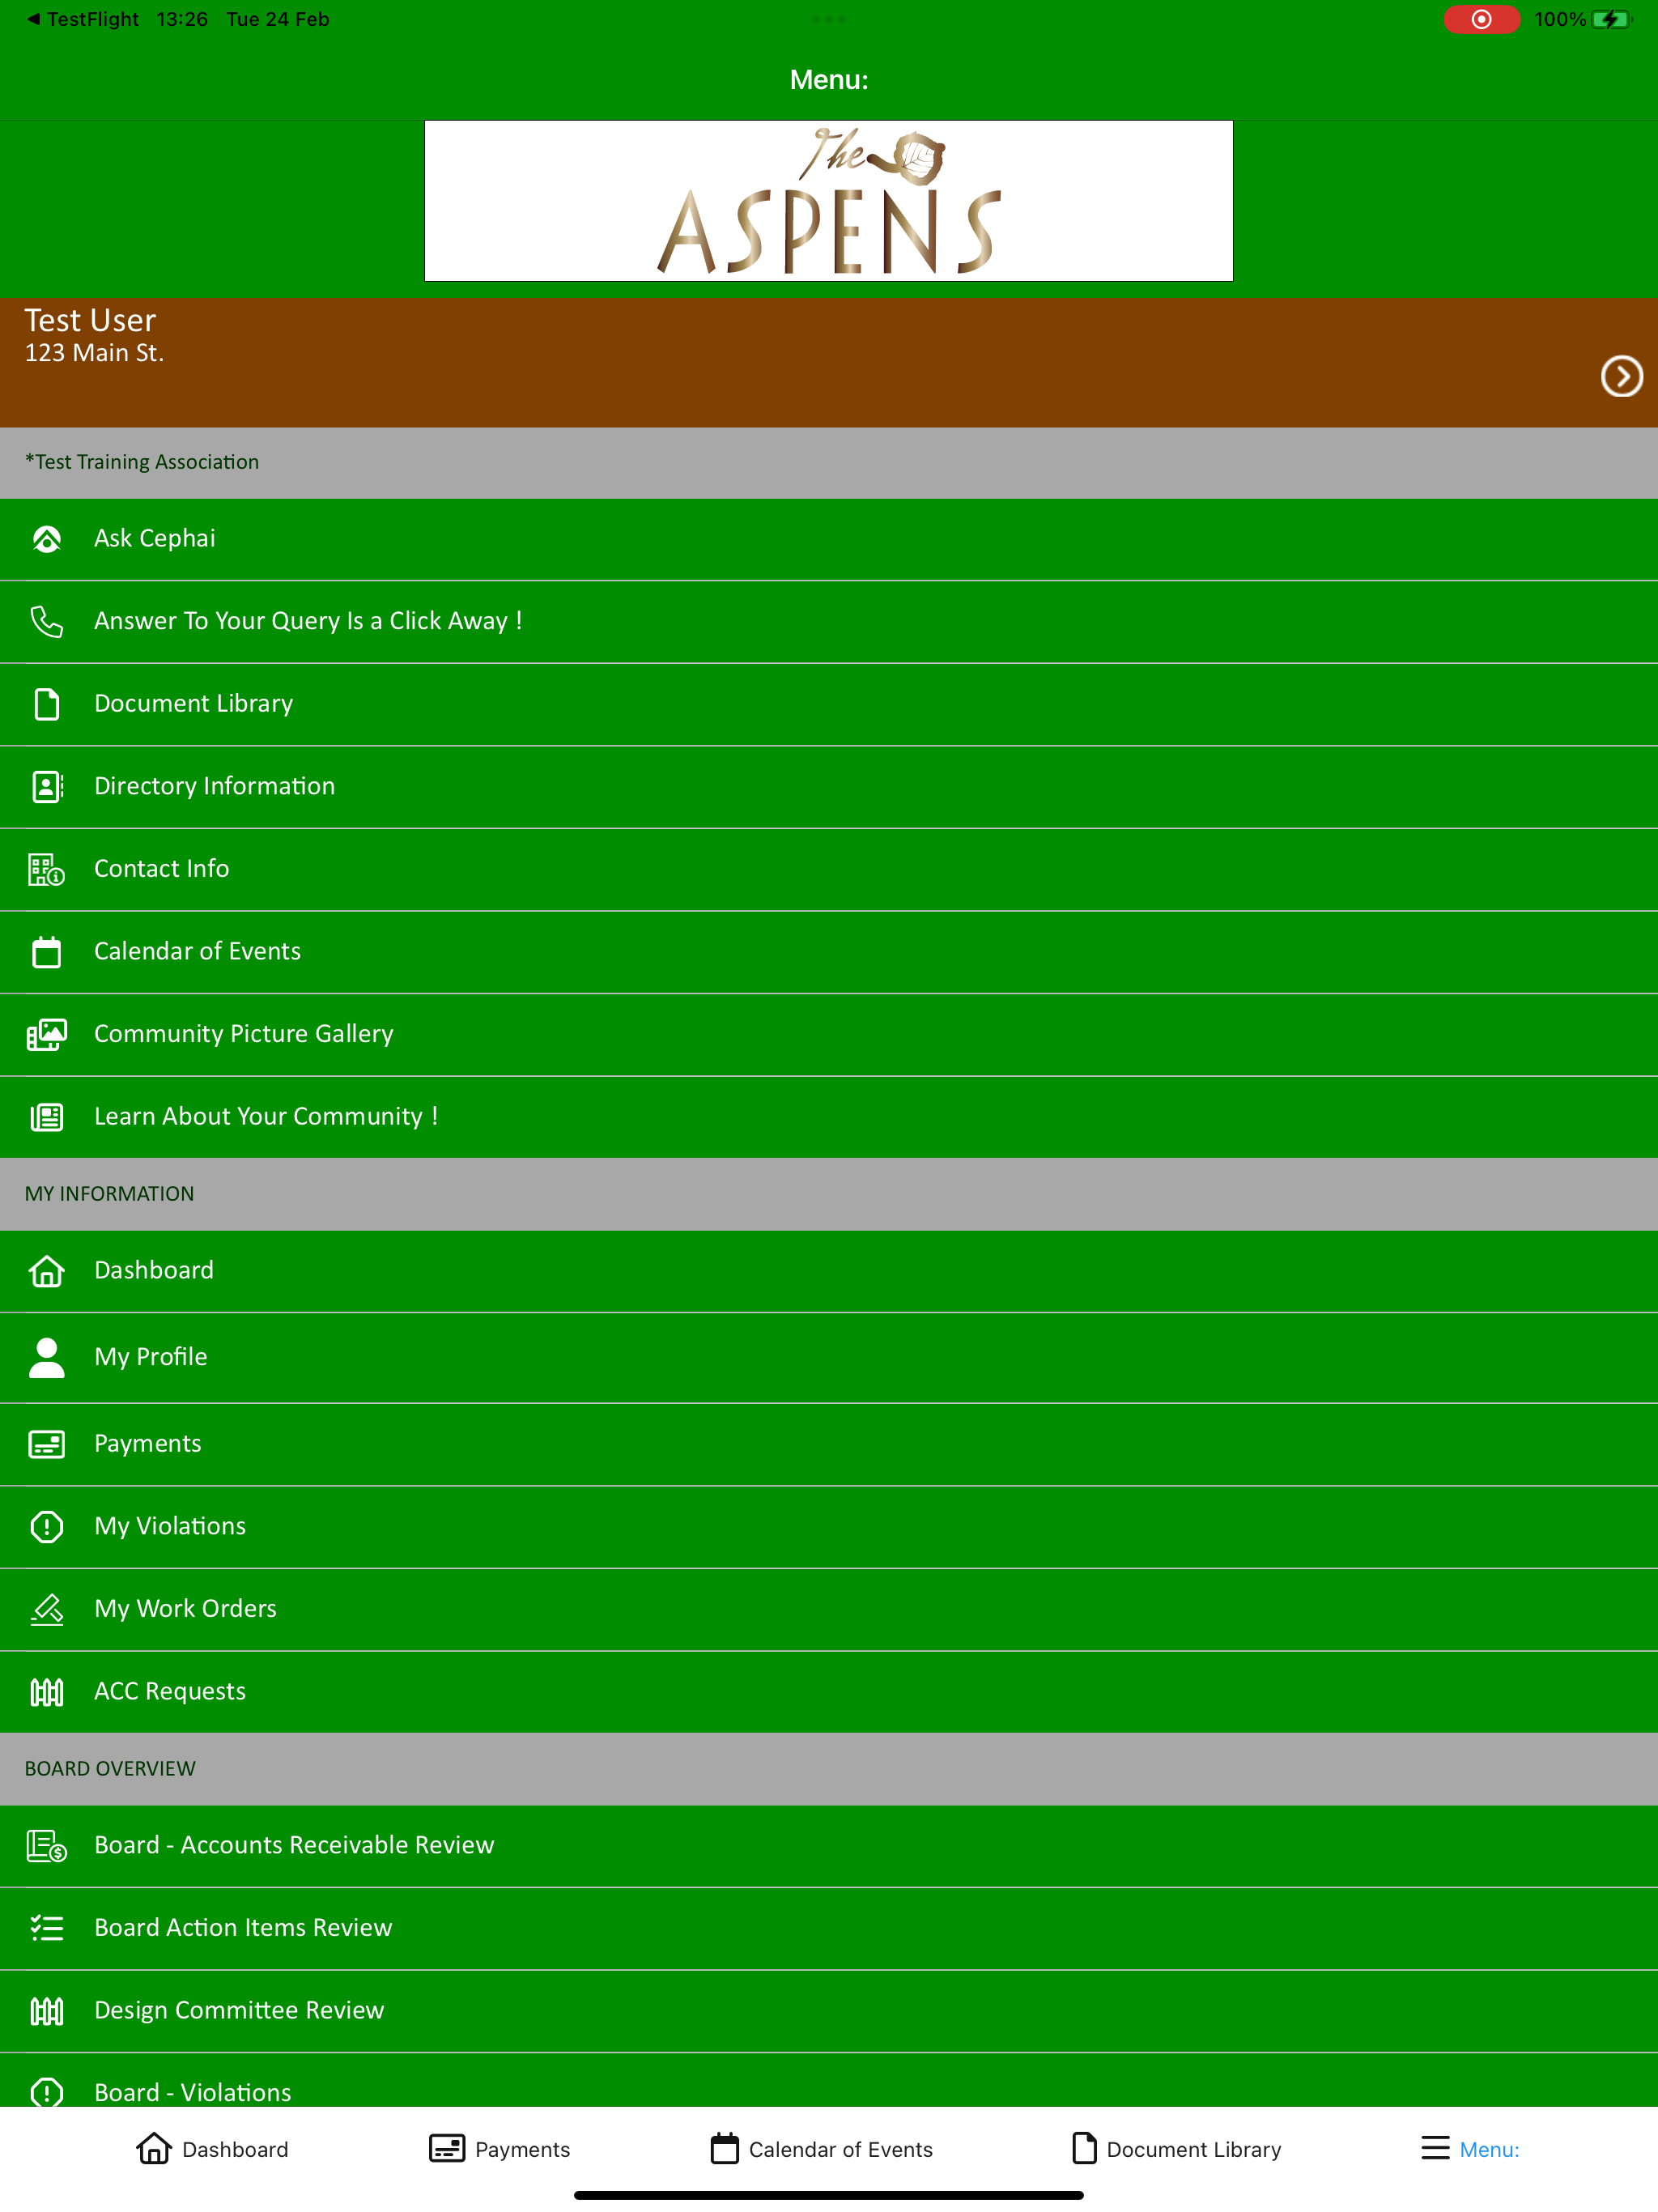The height and width of the screenshot is (2212, 1658).
Task: Tap the Accounts Receivable Review ledger icon
Action: 47,1846
